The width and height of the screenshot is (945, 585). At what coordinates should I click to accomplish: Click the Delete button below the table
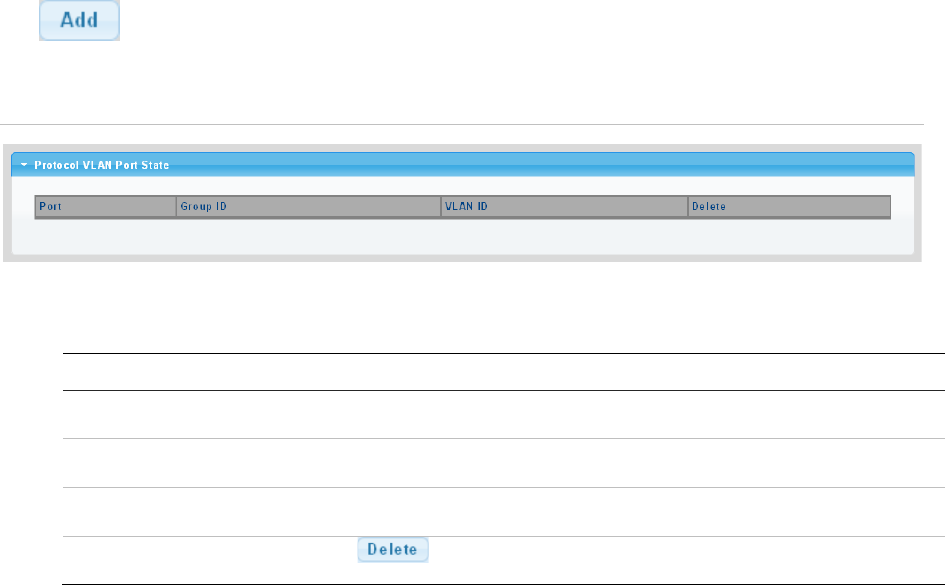pos(393,549)
